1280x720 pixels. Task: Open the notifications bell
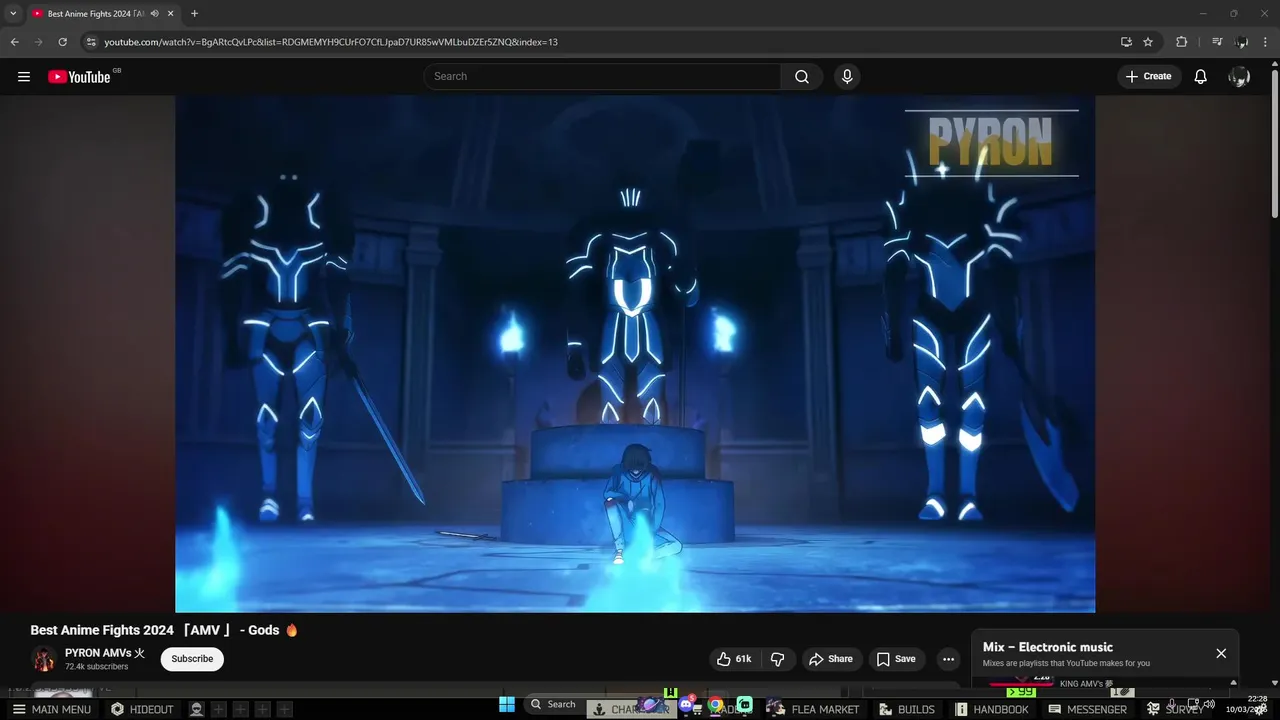point(1201,76)
